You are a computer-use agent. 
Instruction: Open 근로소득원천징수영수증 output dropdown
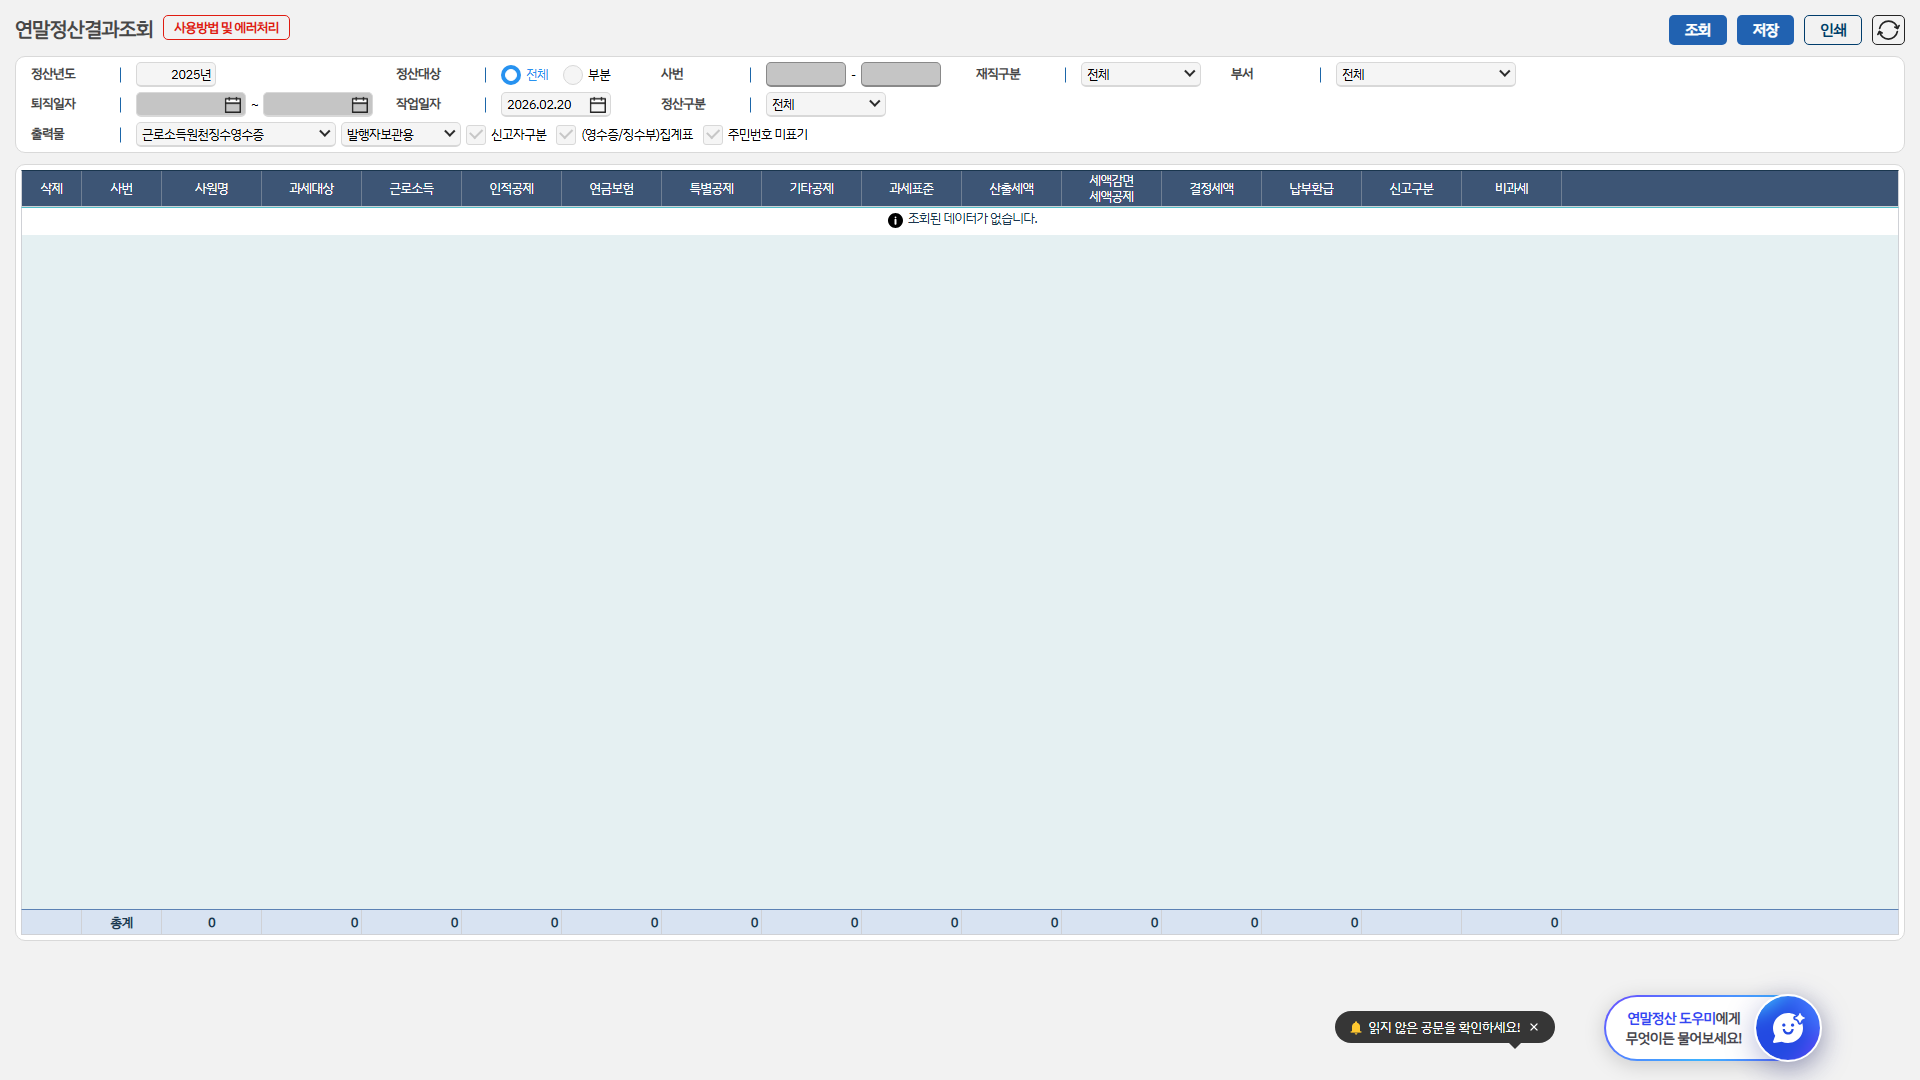click(x=235, y=135)
